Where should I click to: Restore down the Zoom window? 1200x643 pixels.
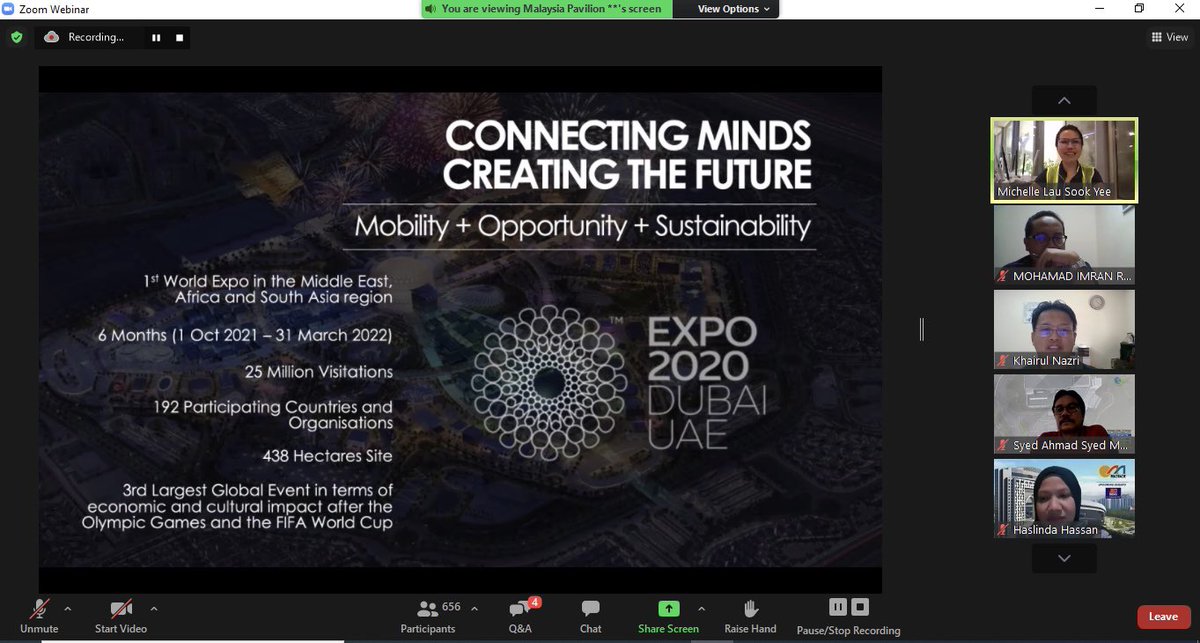point(1139,9)
